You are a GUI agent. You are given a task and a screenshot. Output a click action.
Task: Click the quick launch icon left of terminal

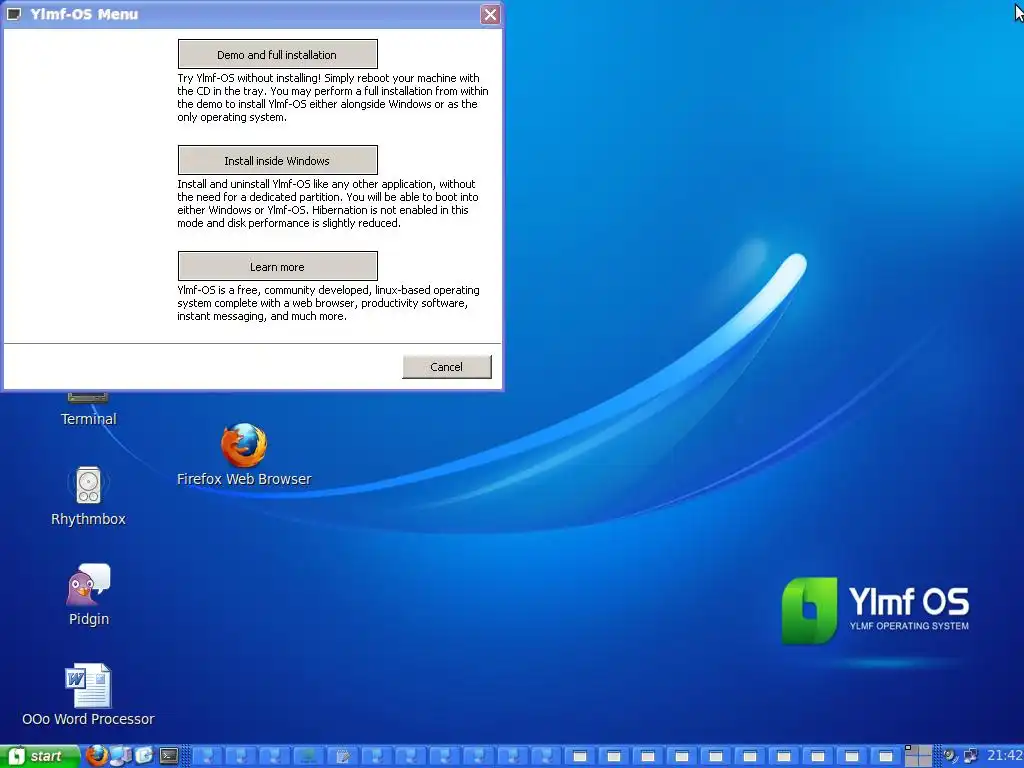(x=144, y=756)
